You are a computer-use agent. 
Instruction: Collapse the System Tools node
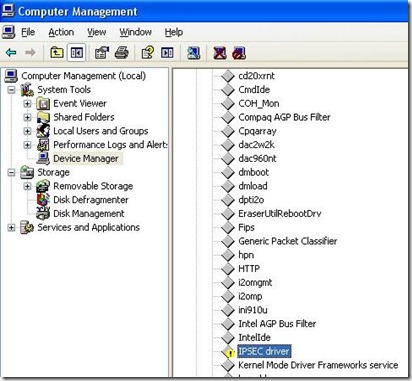pyautogui.click(x=11, y=90)
